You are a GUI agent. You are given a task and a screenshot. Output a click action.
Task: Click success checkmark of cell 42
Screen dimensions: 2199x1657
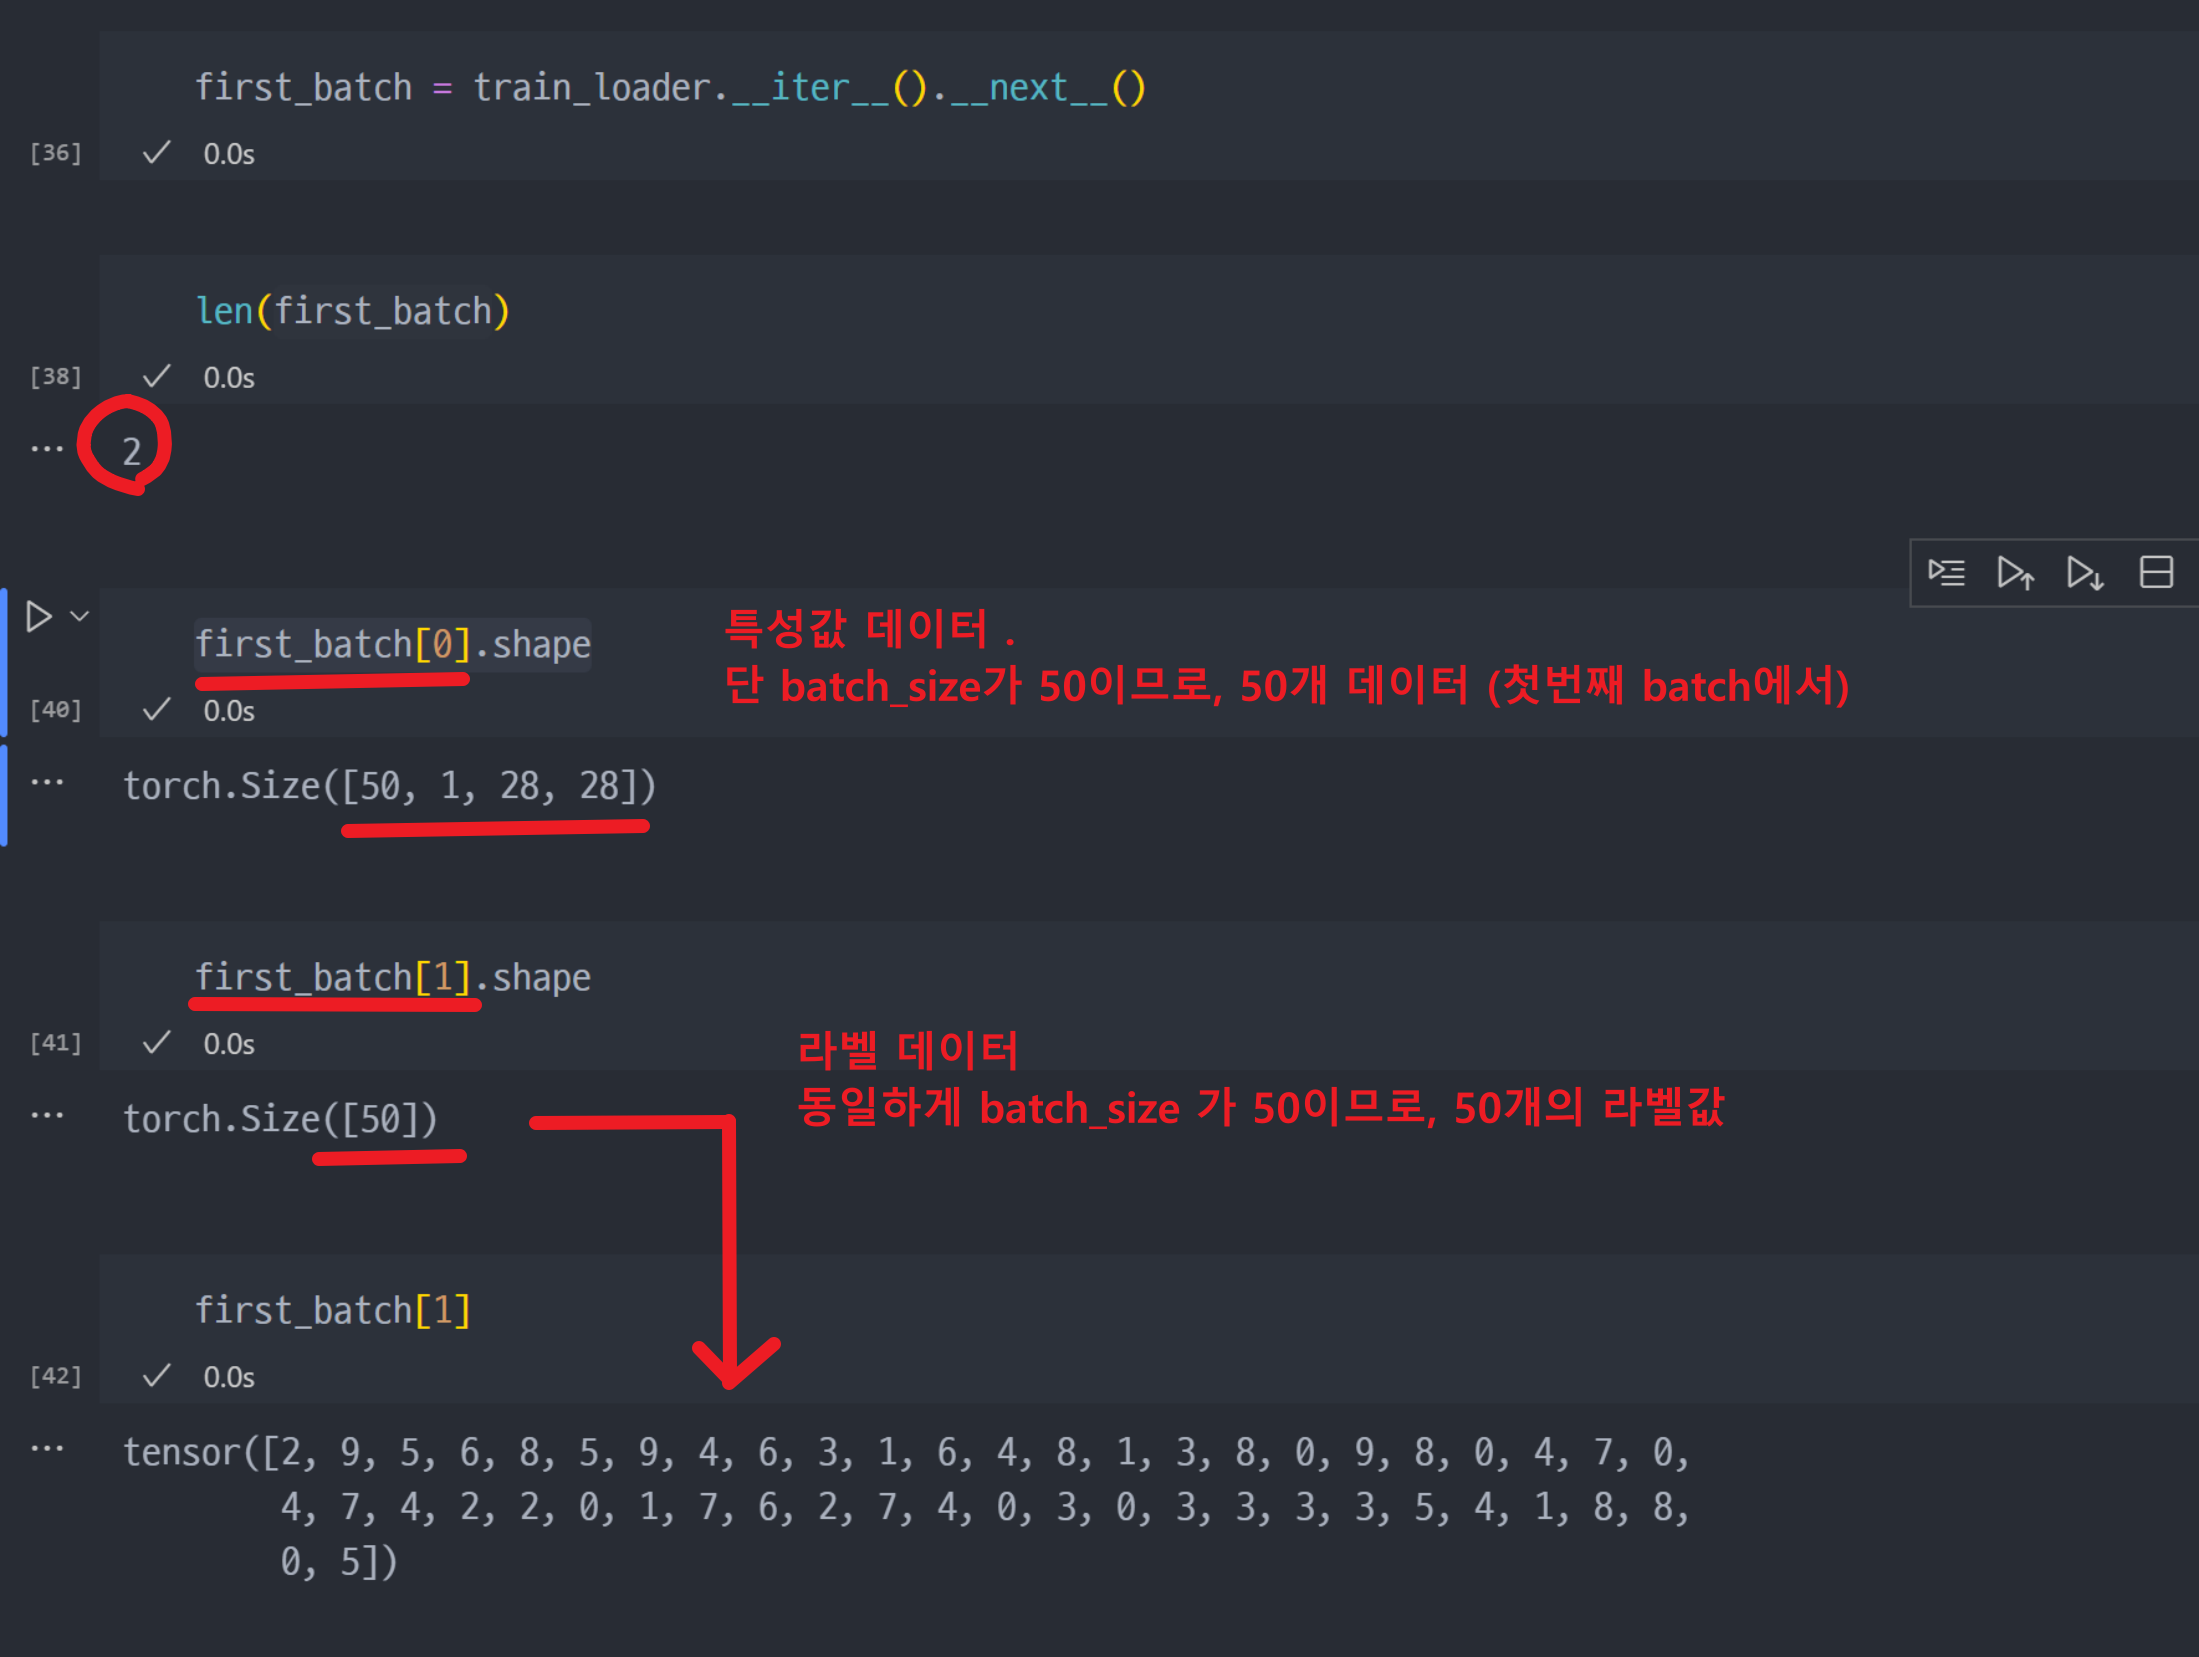point(156,1376)
